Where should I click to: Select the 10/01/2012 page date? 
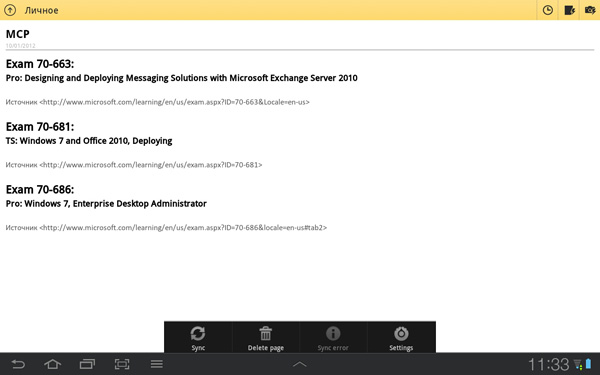20,46
